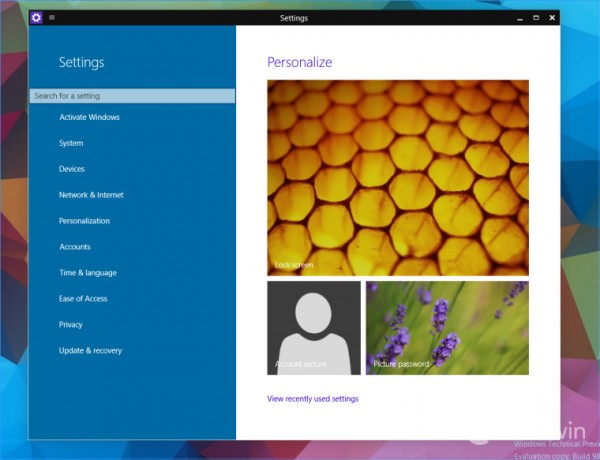Open Ease of Access settings
600x460 pixels.
(x=83, y=299)
